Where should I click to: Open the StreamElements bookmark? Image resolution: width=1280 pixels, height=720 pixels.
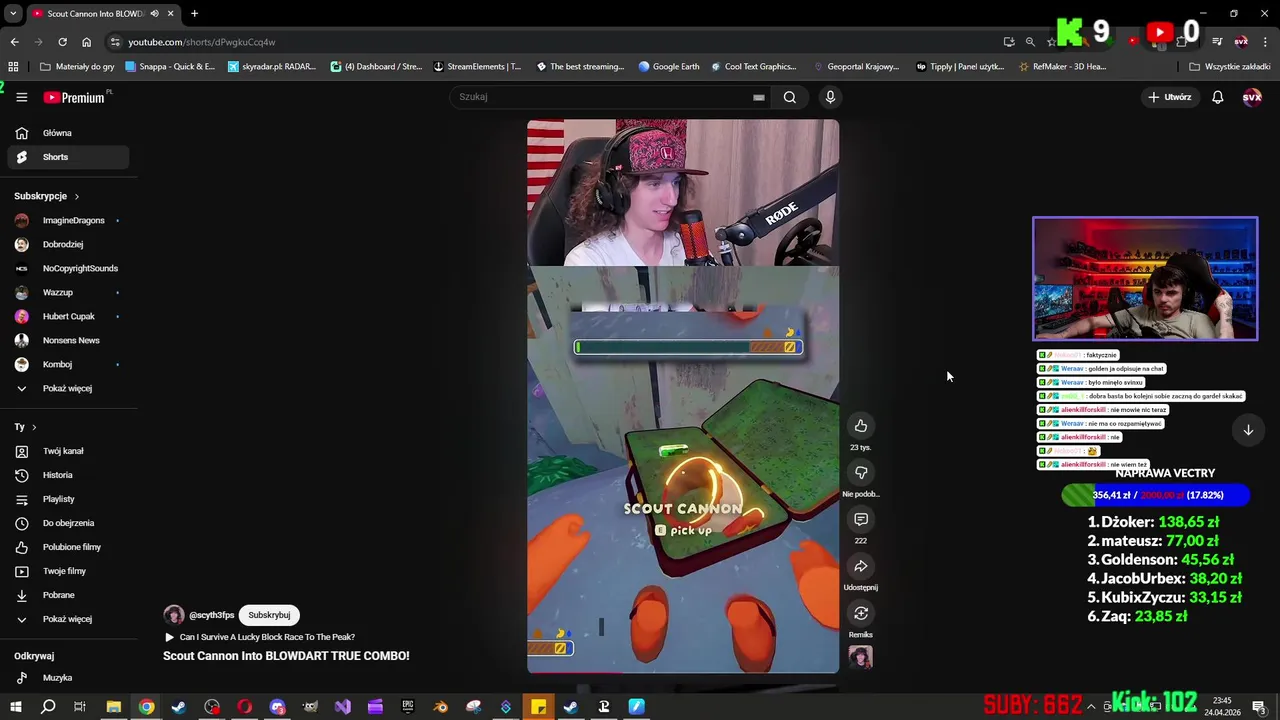click(x=477, y=67)
